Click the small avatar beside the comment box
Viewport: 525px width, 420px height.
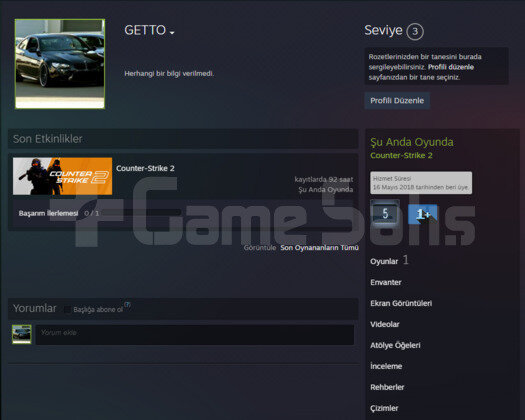[22, 334]
